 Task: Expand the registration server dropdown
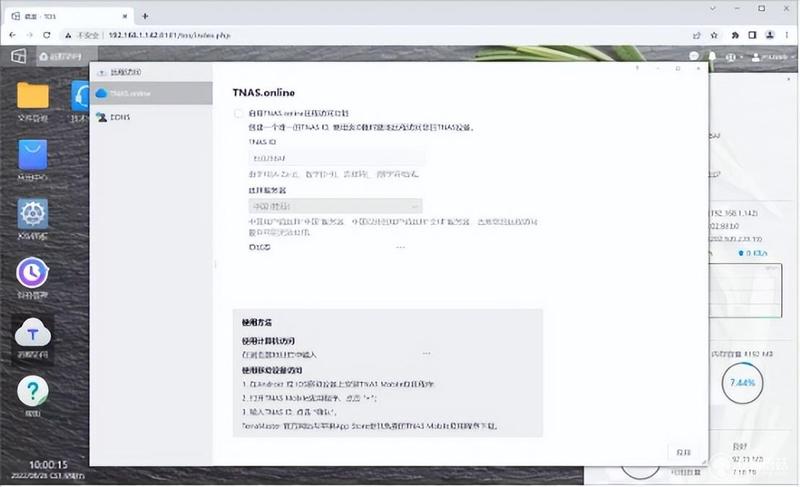click(x=335, y=206)
